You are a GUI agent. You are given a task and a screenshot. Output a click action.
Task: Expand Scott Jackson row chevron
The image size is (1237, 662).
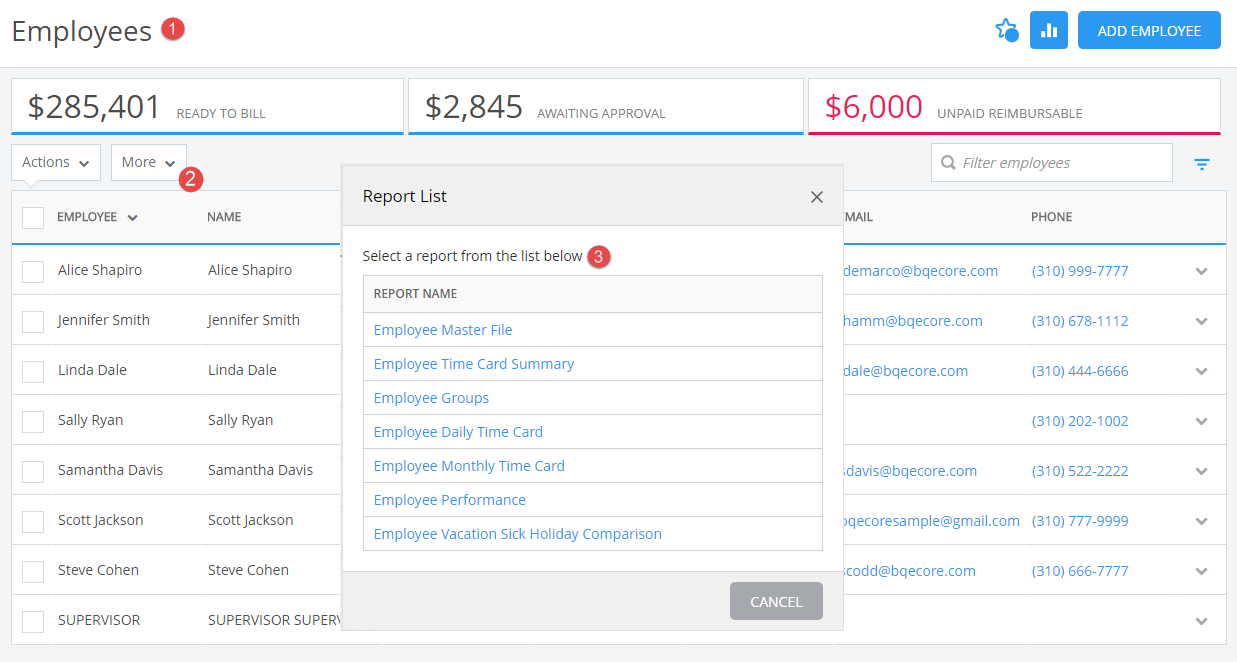click(1202, 521)
